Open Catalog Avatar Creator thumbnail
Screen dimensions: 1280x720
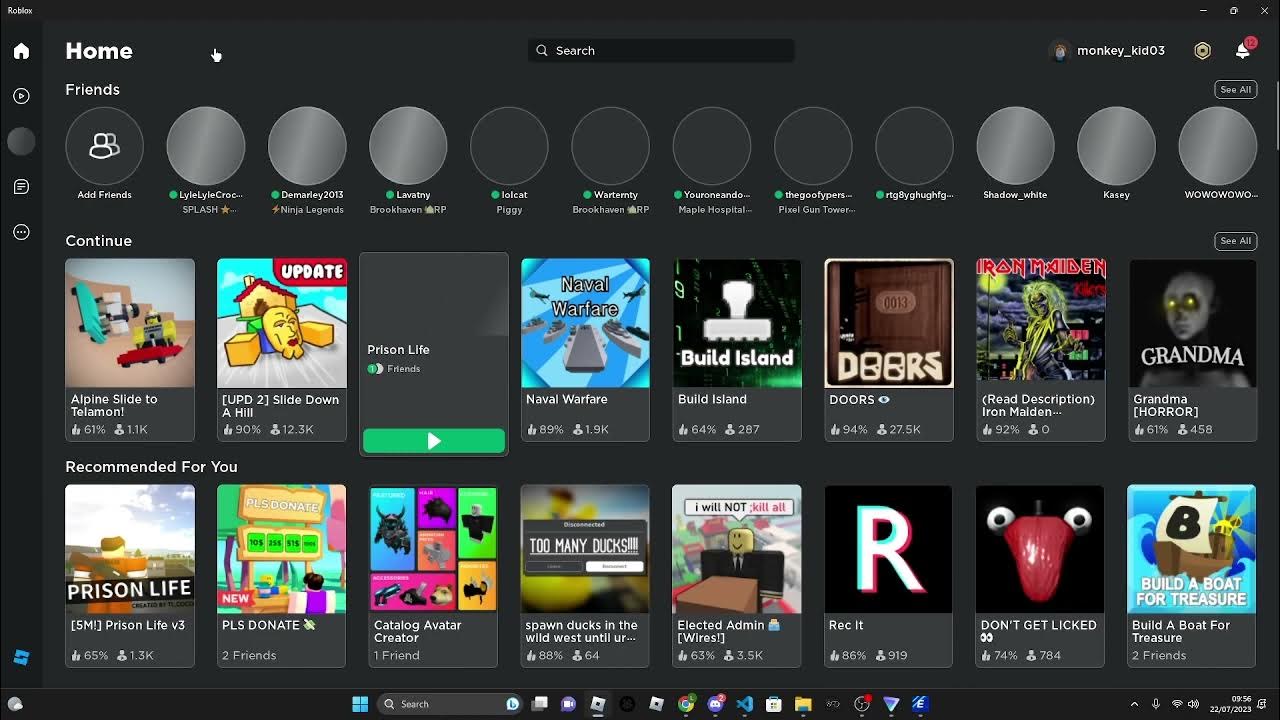point(433,549)
